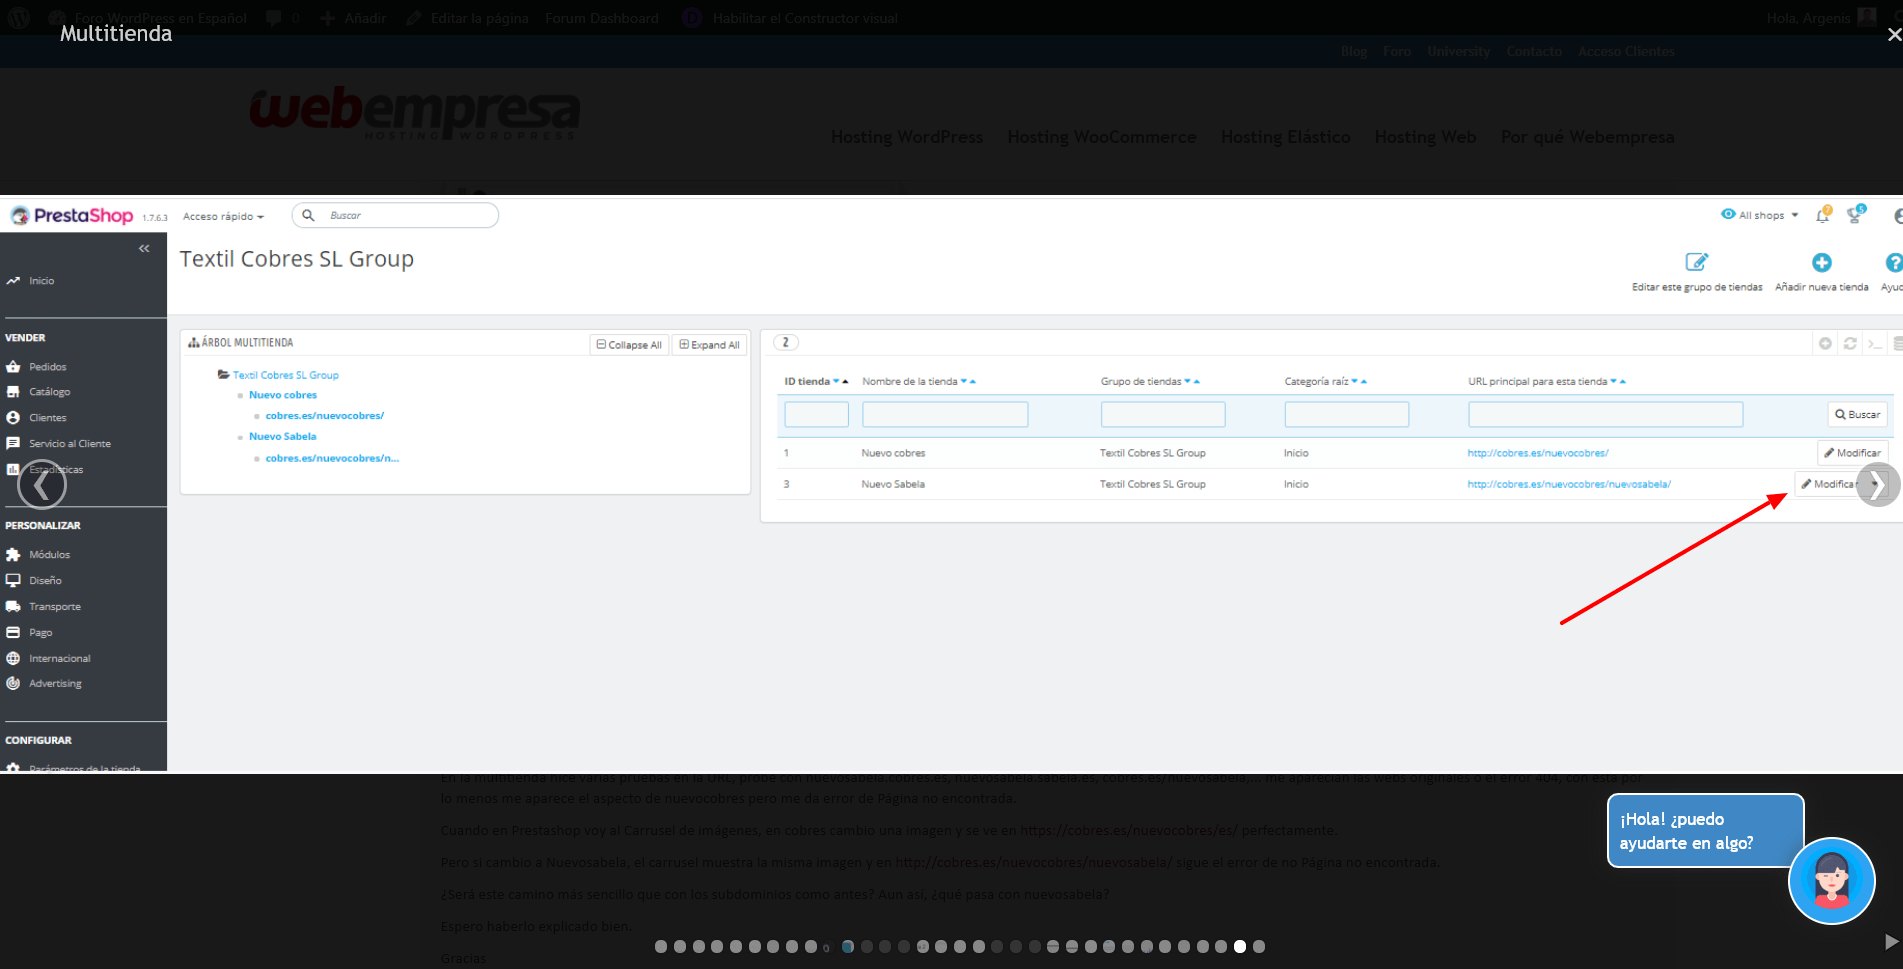Open Inicio in the sidebar
Image resolution: width=1903 pixels, height=969 pixels.
41,281
